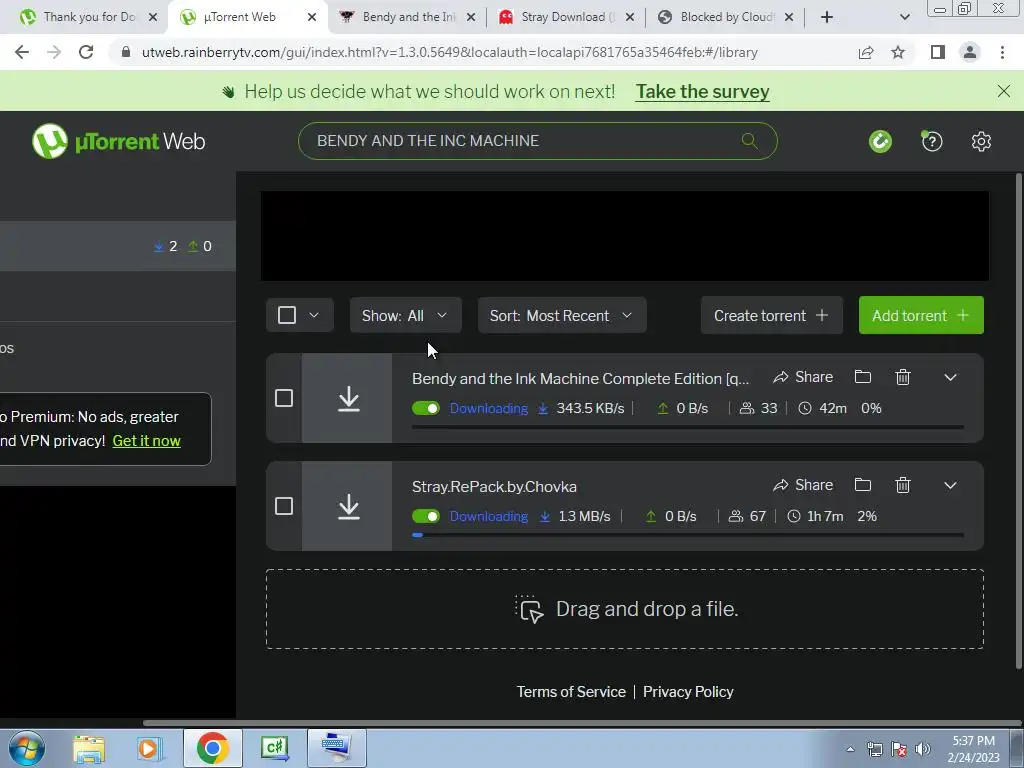Image resolution: width=1024 pixels, height=768 pixels.
Task: Open the settings gear icon
Action: 981,141
